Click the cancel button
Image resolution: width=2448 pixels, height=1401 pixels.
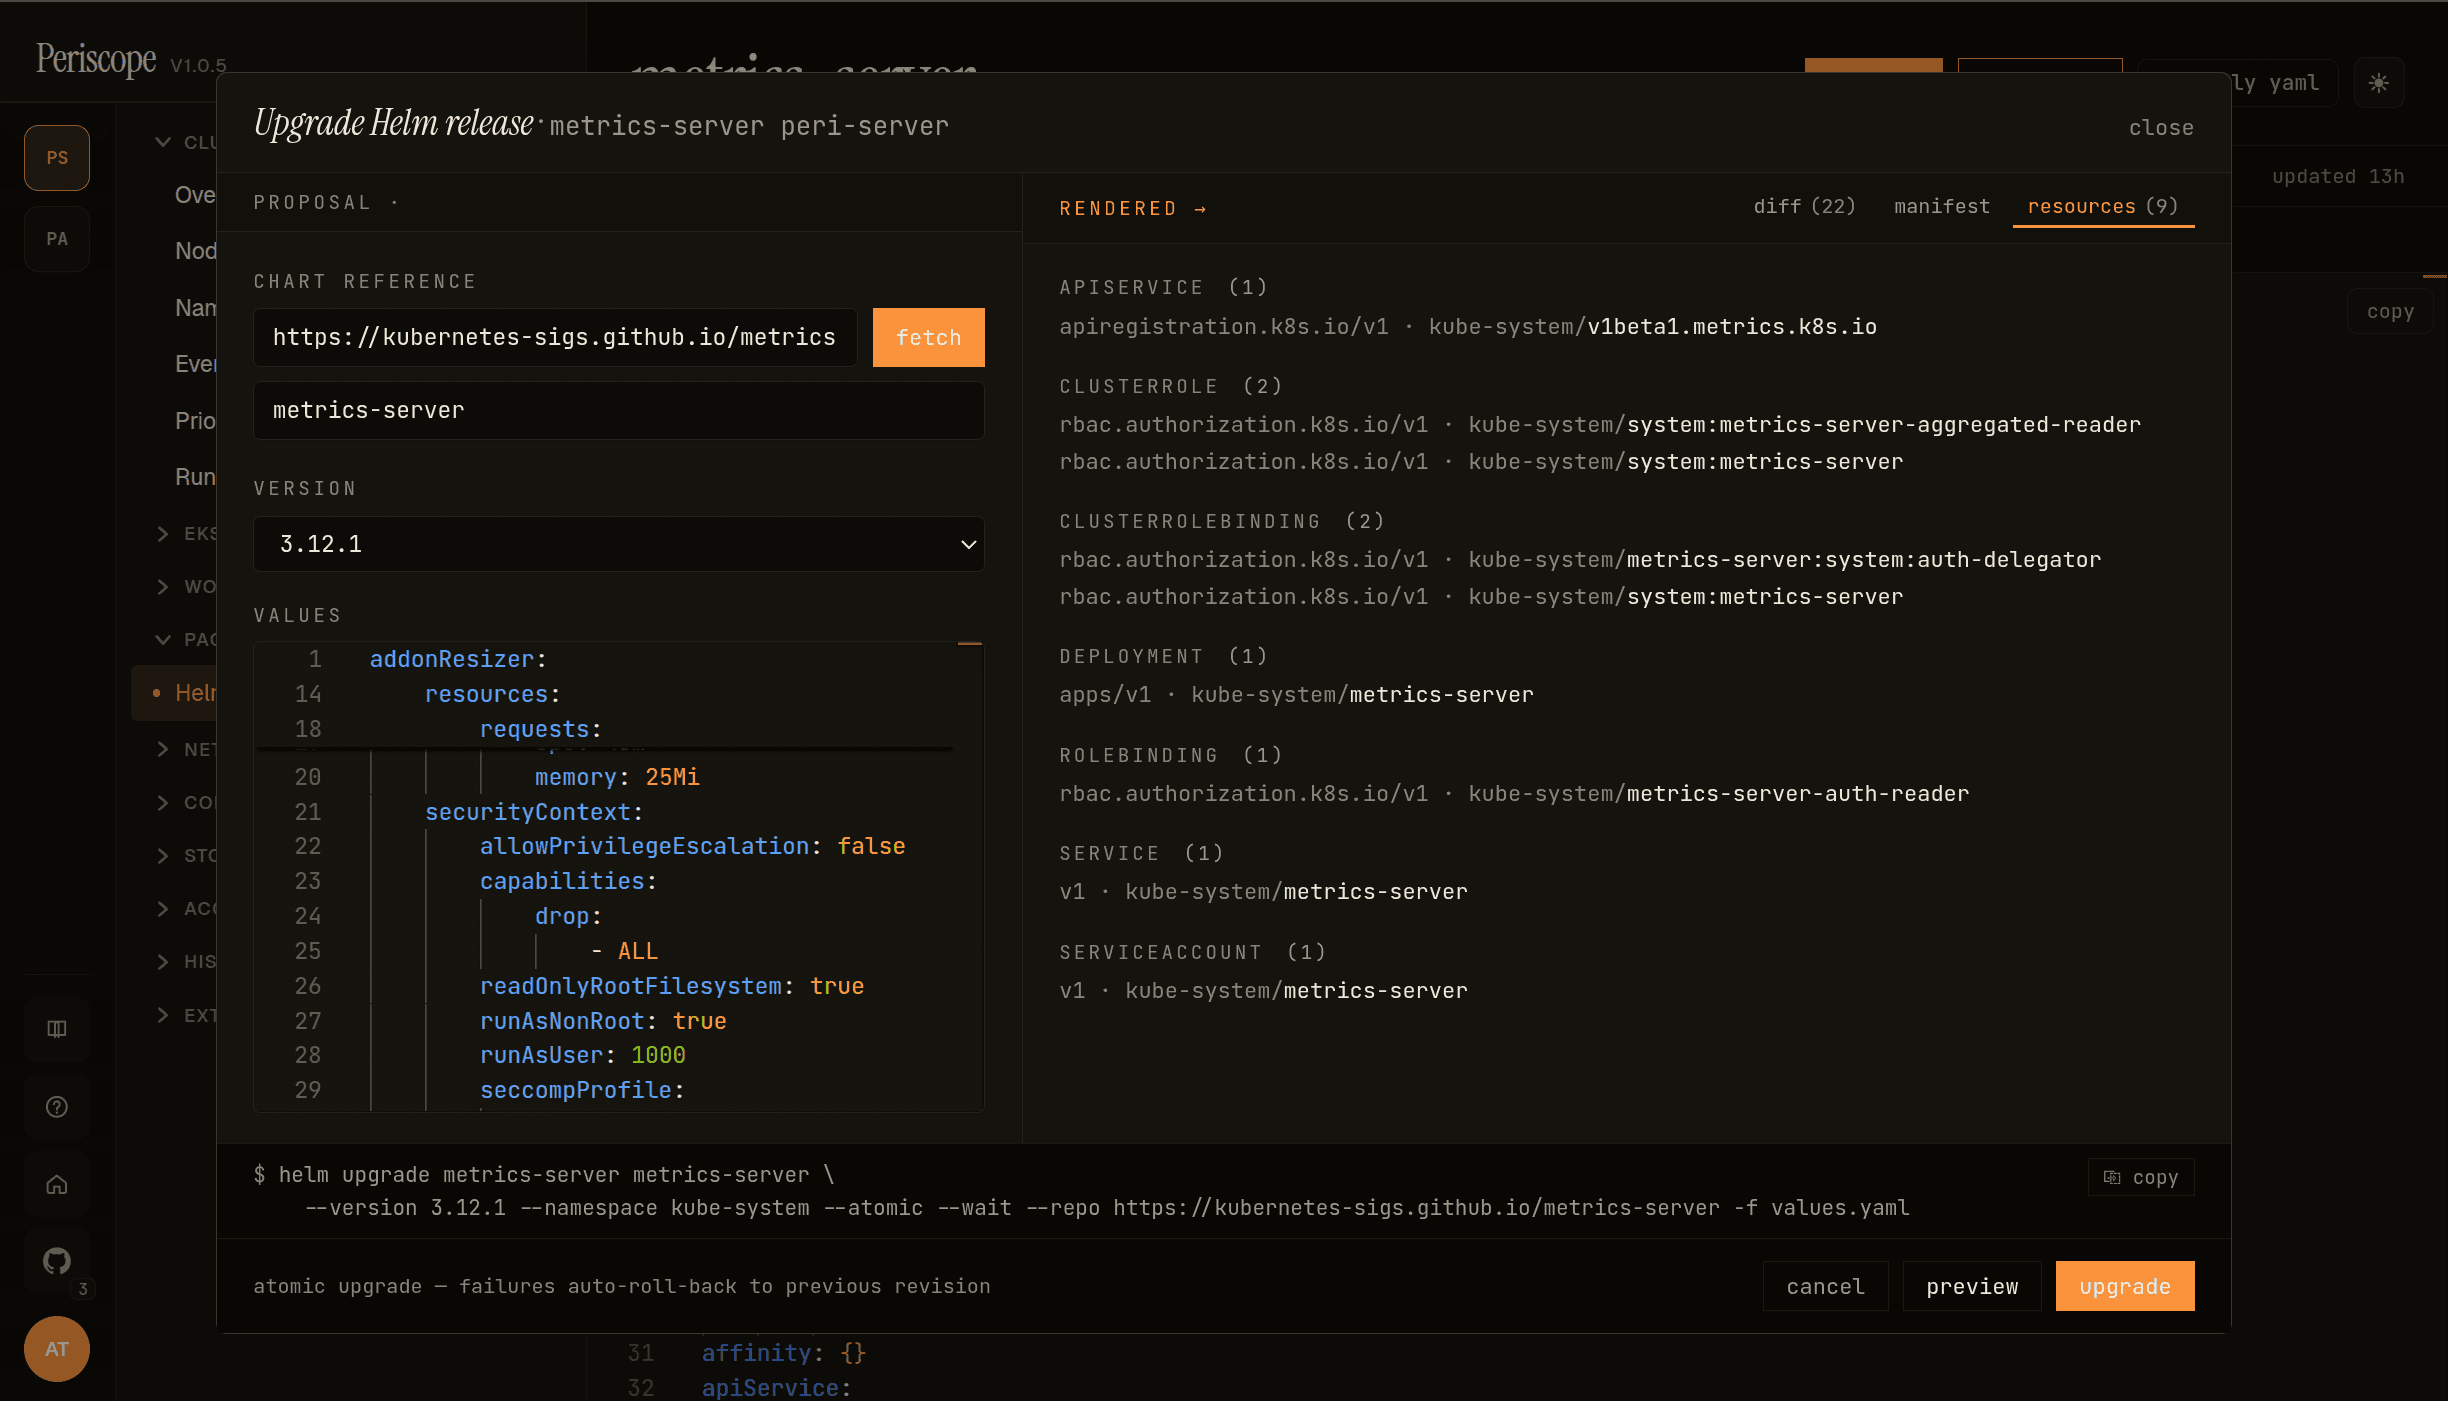pos(1825,1286)
